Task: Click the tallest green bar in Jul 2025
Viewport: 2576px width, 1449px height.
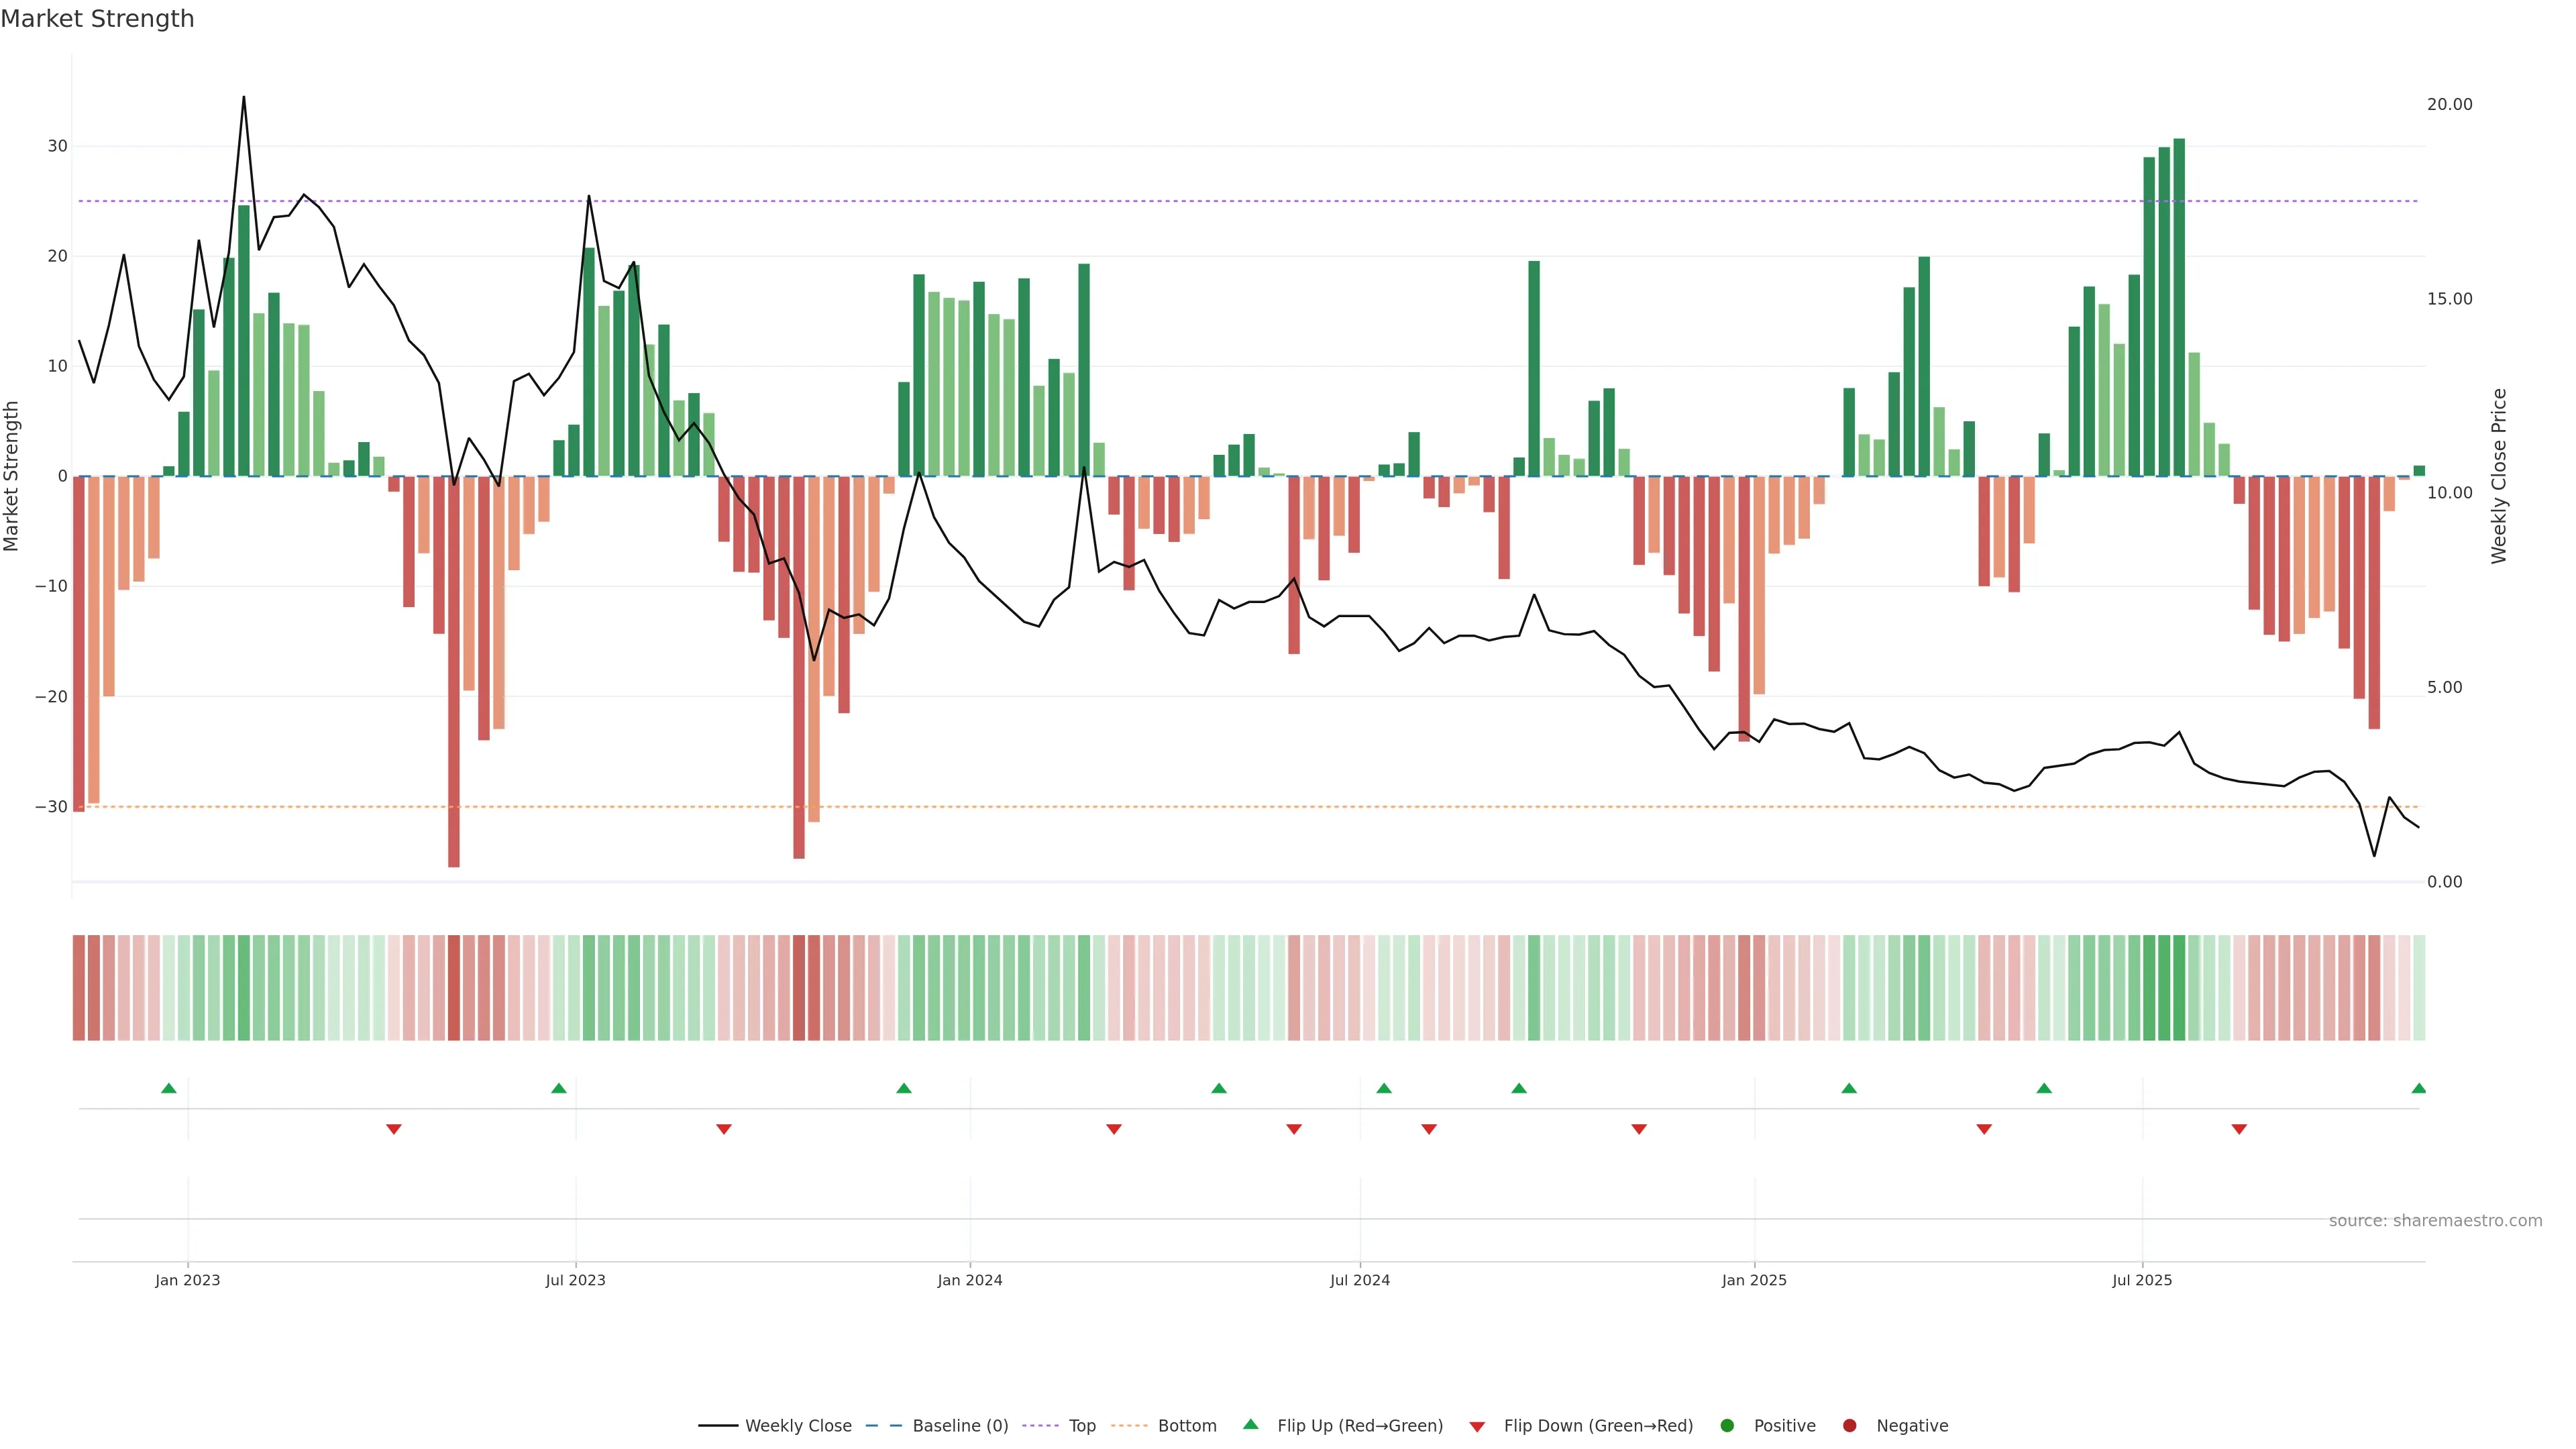Action: point(2179,300)
